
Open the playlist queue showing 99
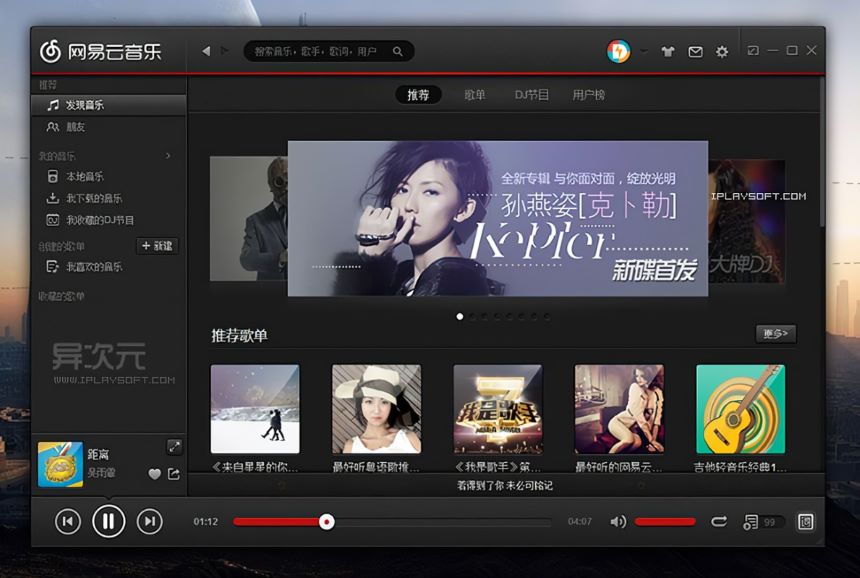click(761, 522)
